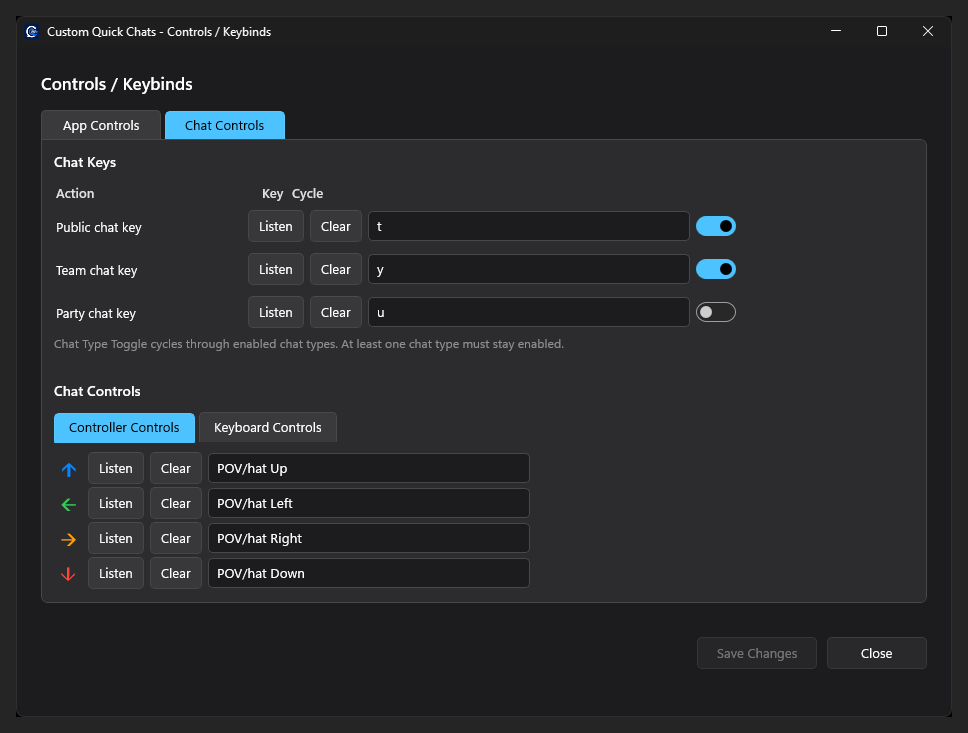Screen dimensions: 968x733
Task: Maximize the Custom Quick Chats window
Action: (x=882, y=31)
